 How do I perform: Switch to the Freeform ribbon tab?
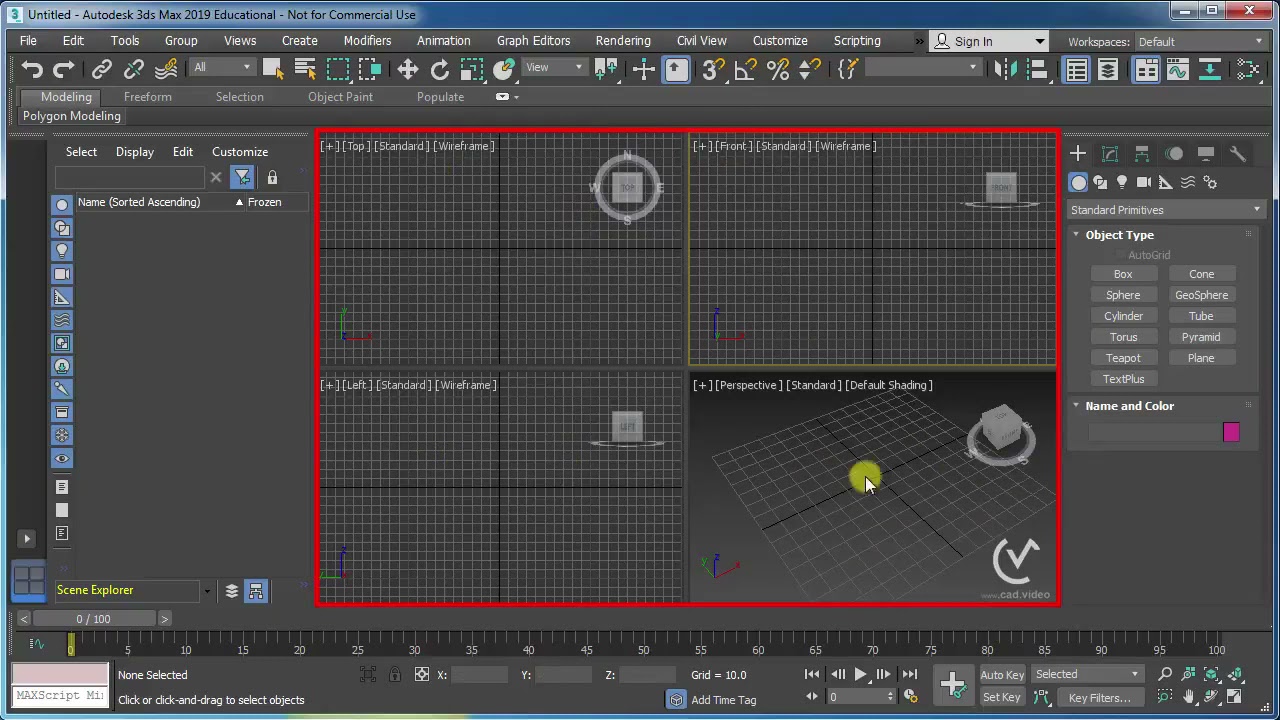[148, 97]
